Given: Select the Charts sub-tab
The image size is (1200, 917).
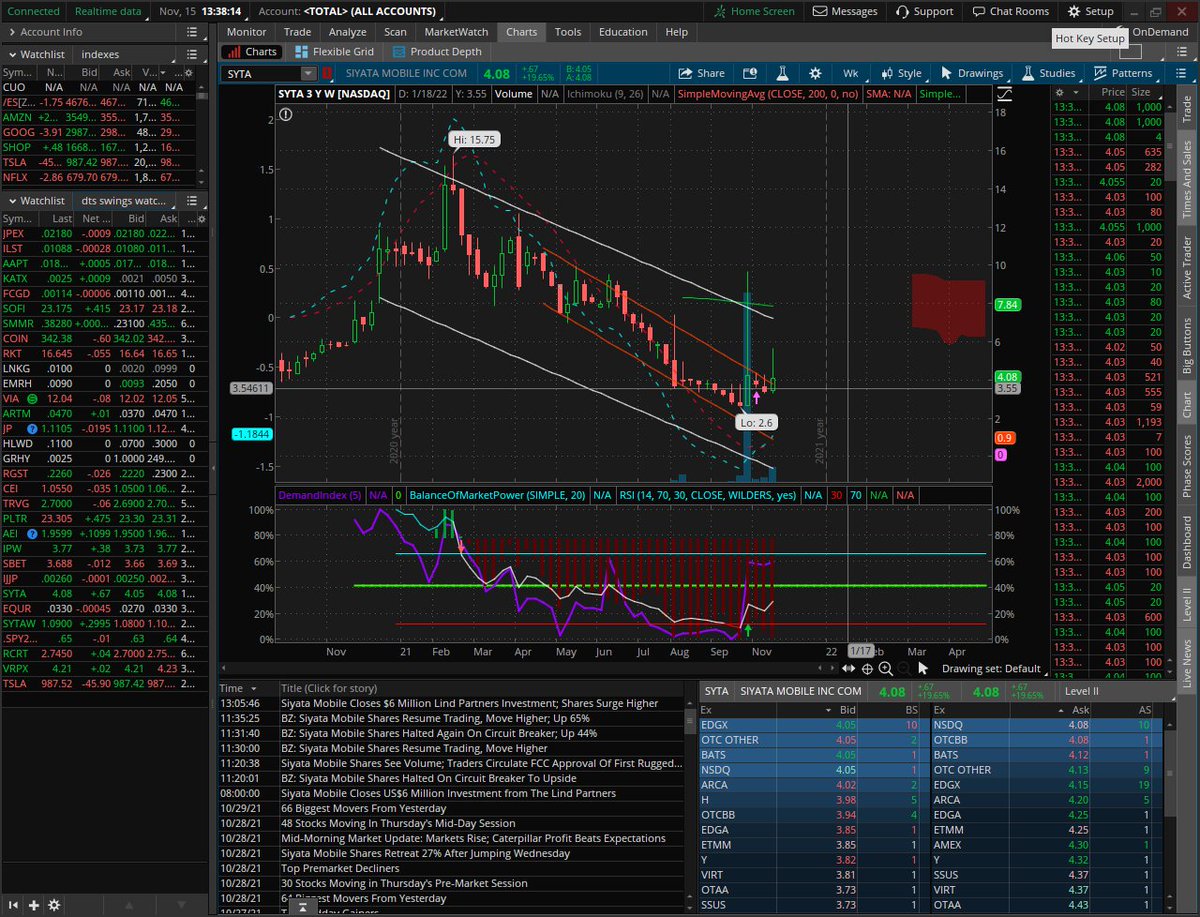Looking at the screenshot, I should point(251,51).
